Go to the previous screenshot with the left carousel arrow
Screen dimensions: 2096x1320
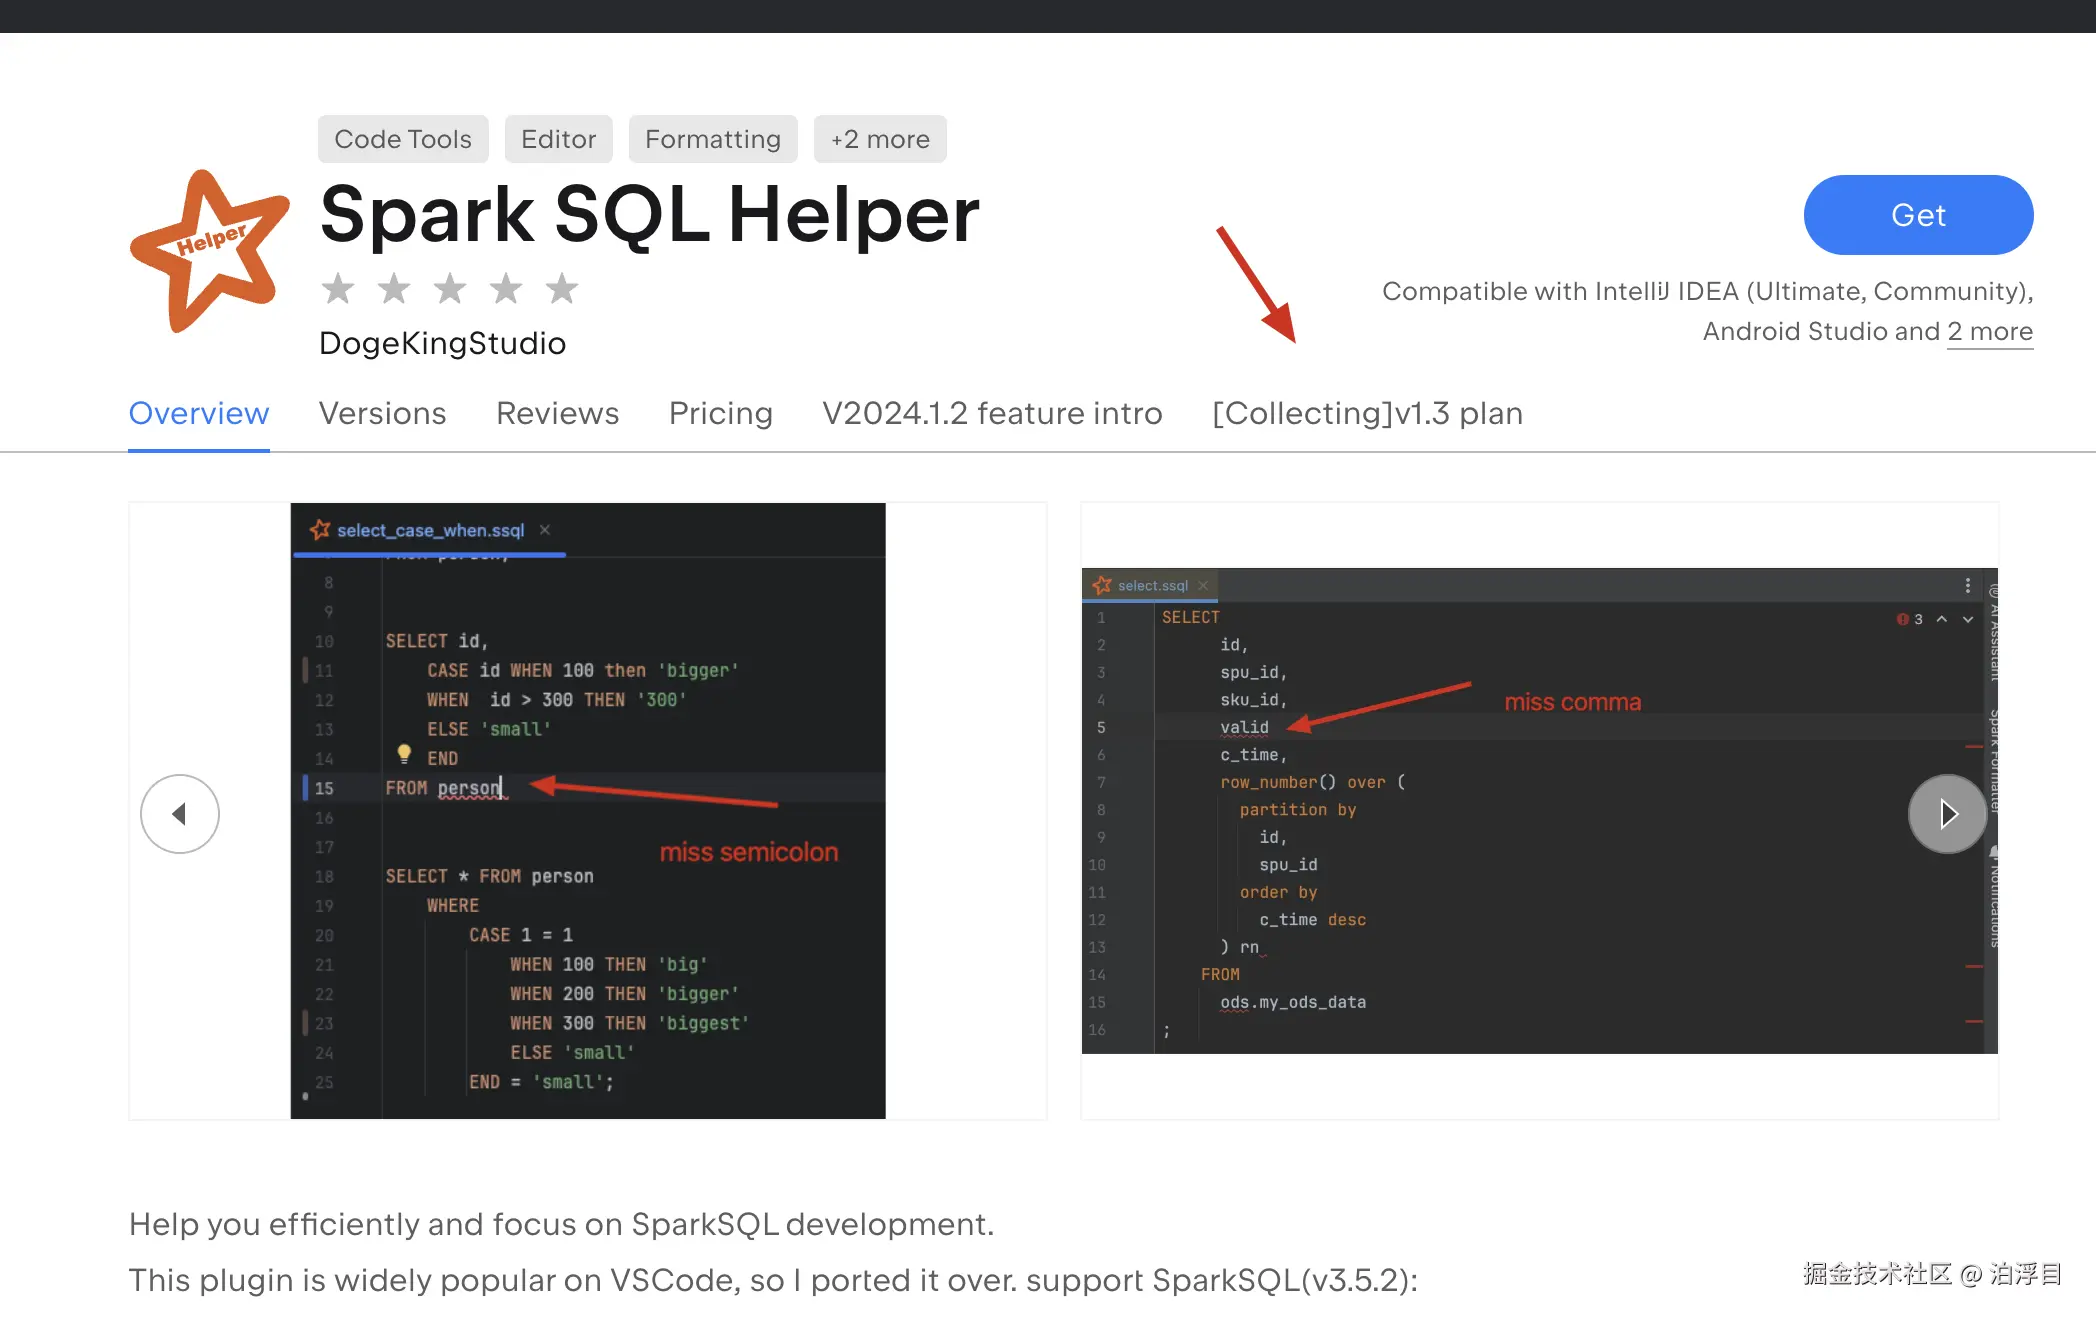(180, 814)
